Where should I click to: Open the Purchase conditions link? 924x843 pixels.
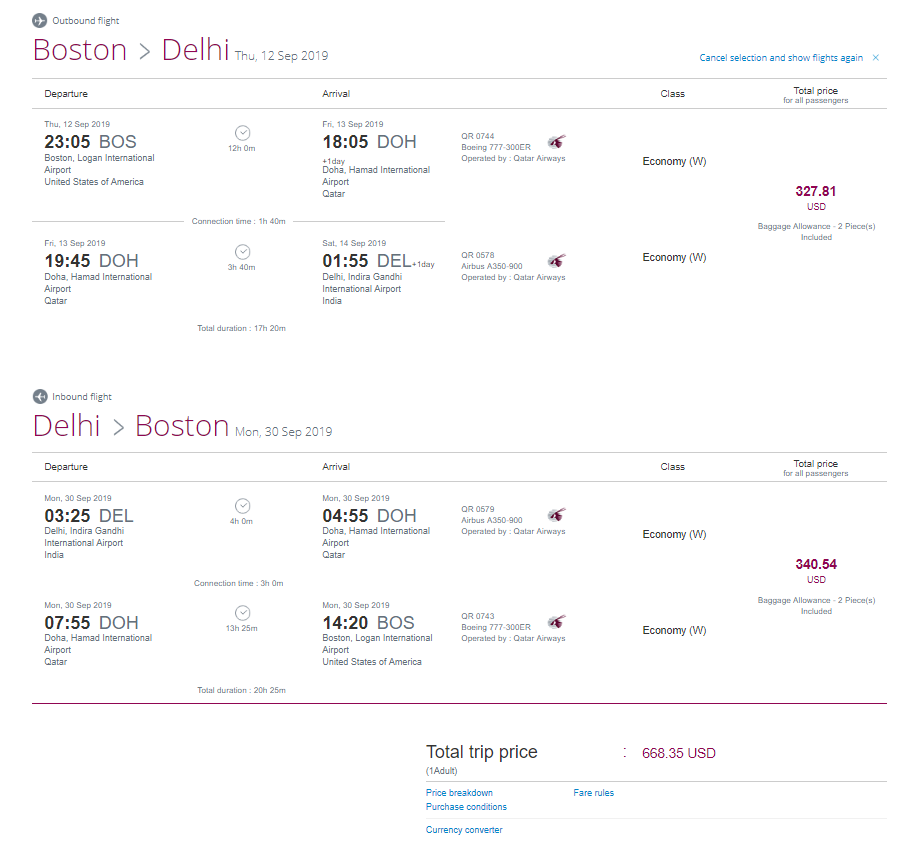click(x=466, y=807)
